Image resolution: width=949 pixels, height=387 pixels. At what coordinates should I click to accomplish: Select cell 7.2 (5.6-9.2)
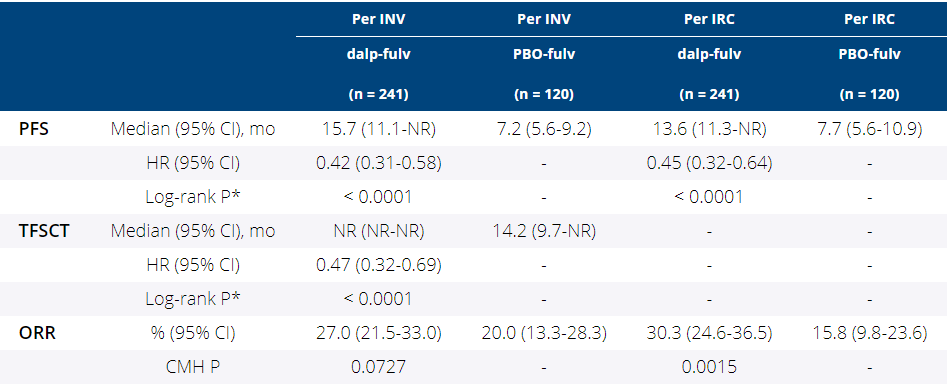point(544,130)
